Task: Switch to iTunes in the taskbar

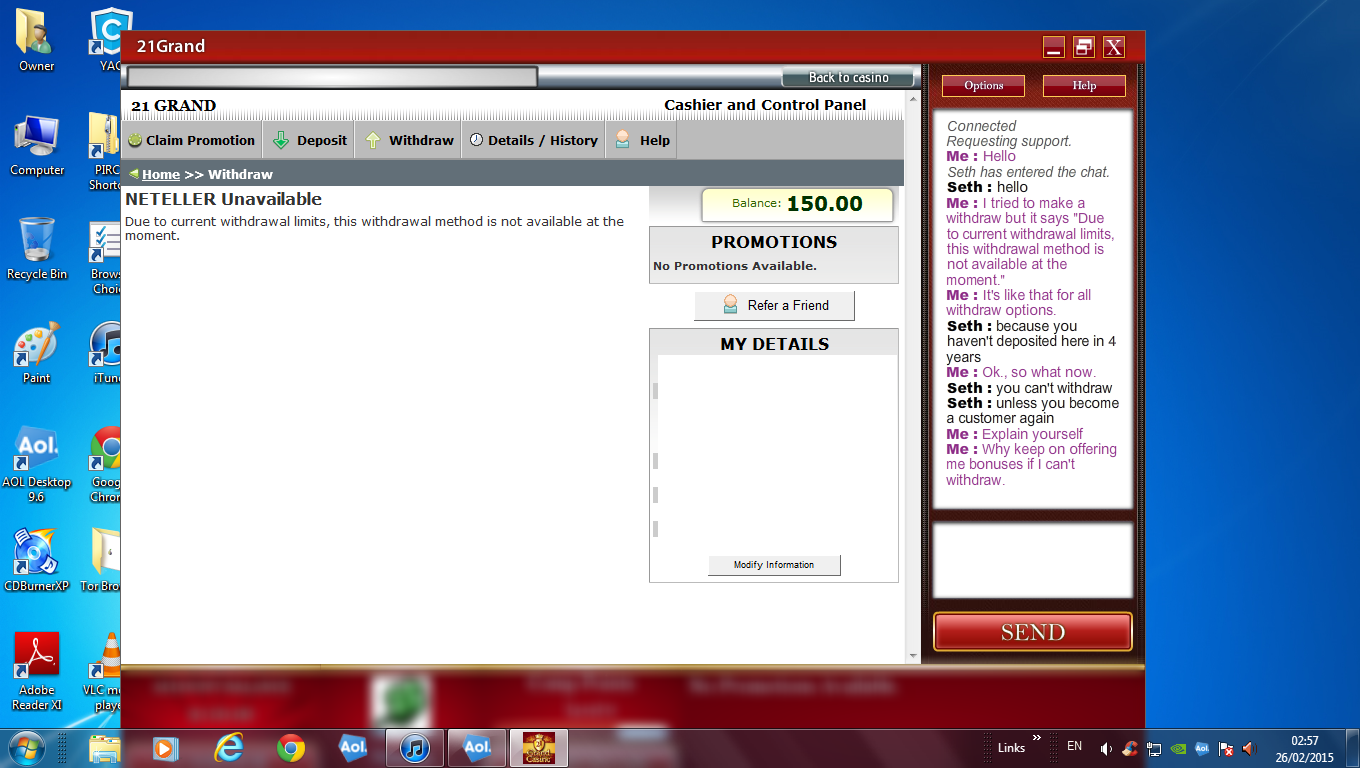Action: 415,748
